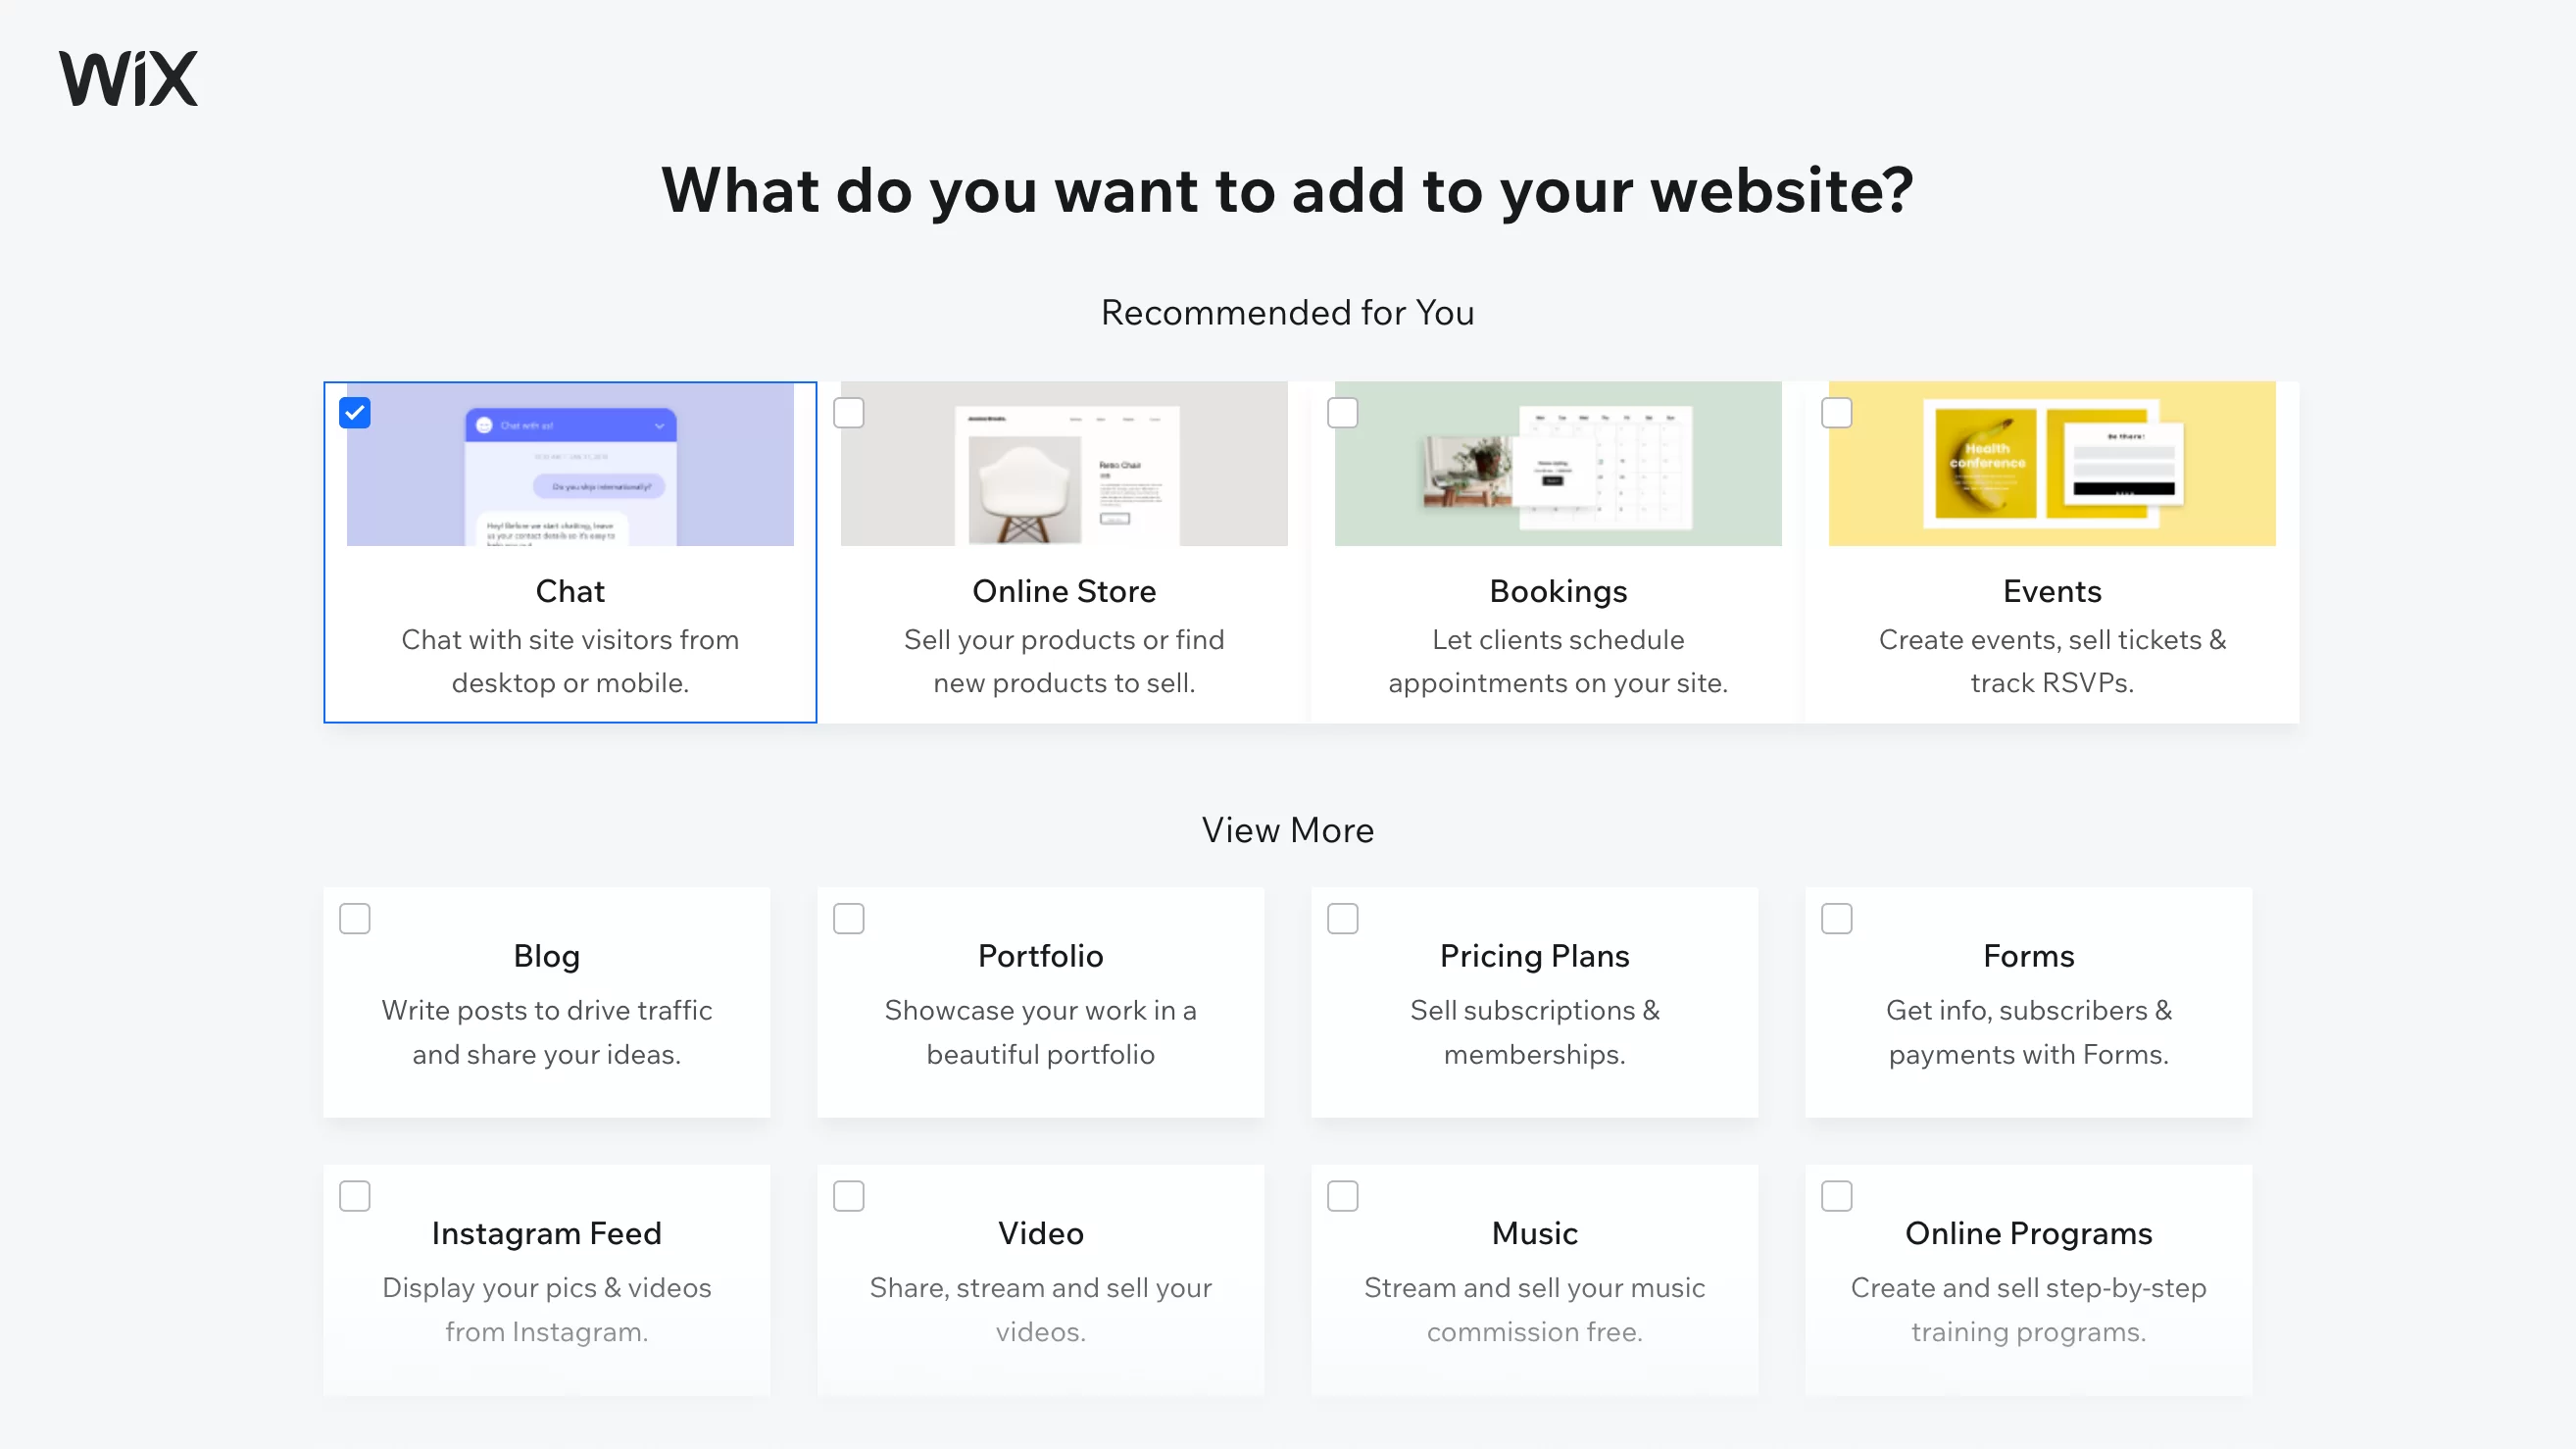Select the Chat feature icon

point(354,412)
